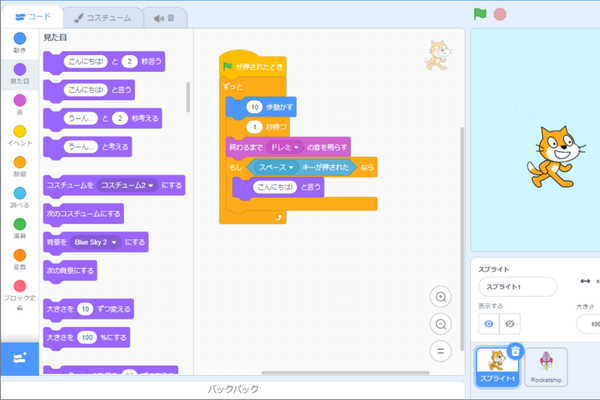This screenshot has height=400, width=600.
Task: Select the Rocketship sprite thumbnail
Action: click(x=546, y=367)
